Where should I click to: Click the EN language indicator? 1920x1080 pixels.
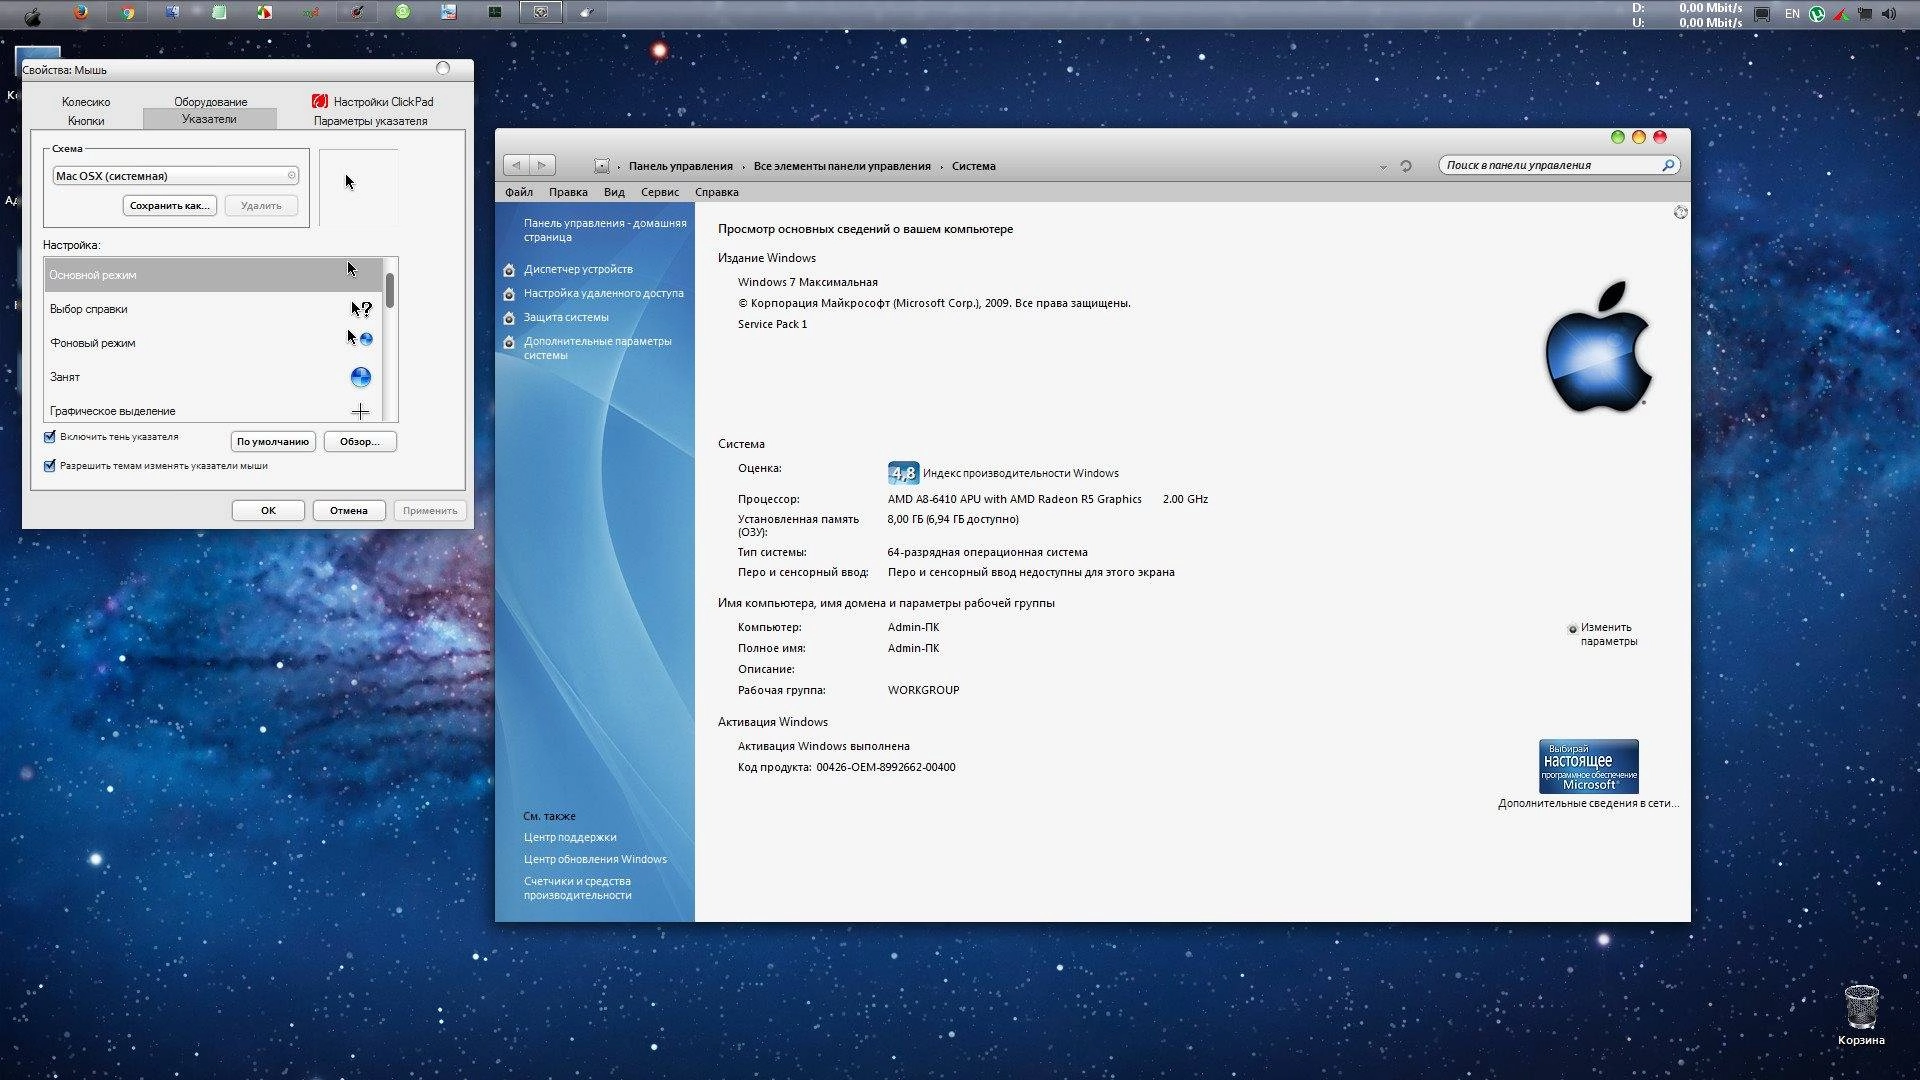(x=1792, y=14)
